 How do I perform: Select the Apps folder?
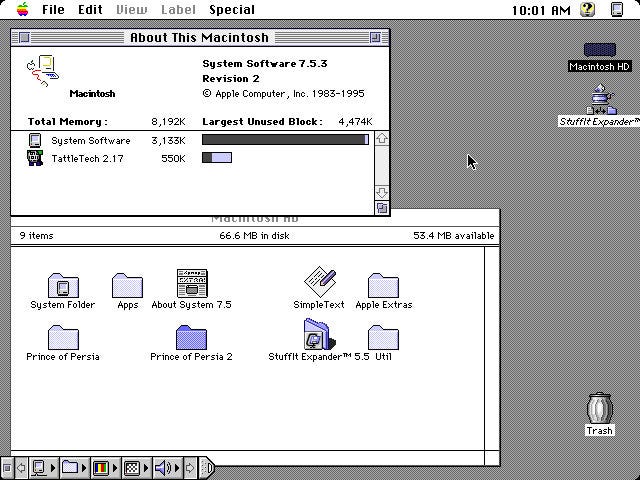[127, 285]
